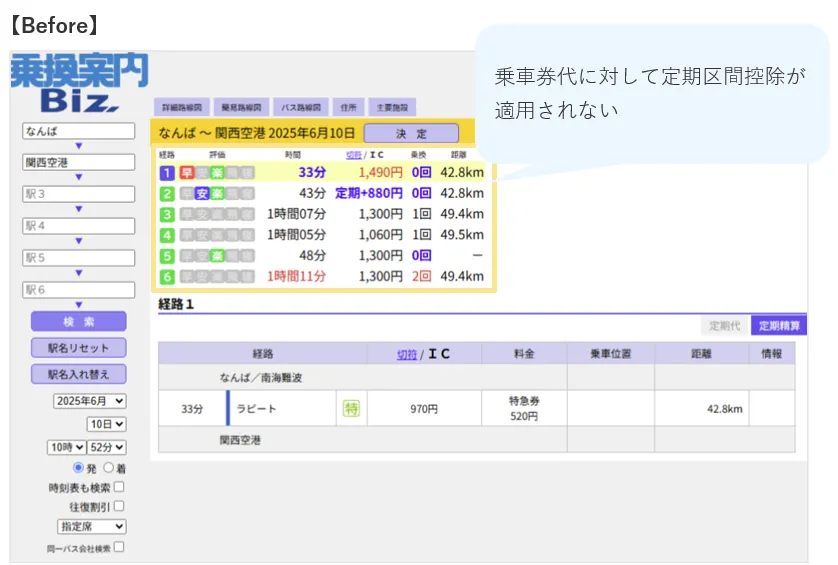This screenshot has height=565, width=838.
Task: Open the 指定席 seat type dropdown
Action: [x=91, y=526]
